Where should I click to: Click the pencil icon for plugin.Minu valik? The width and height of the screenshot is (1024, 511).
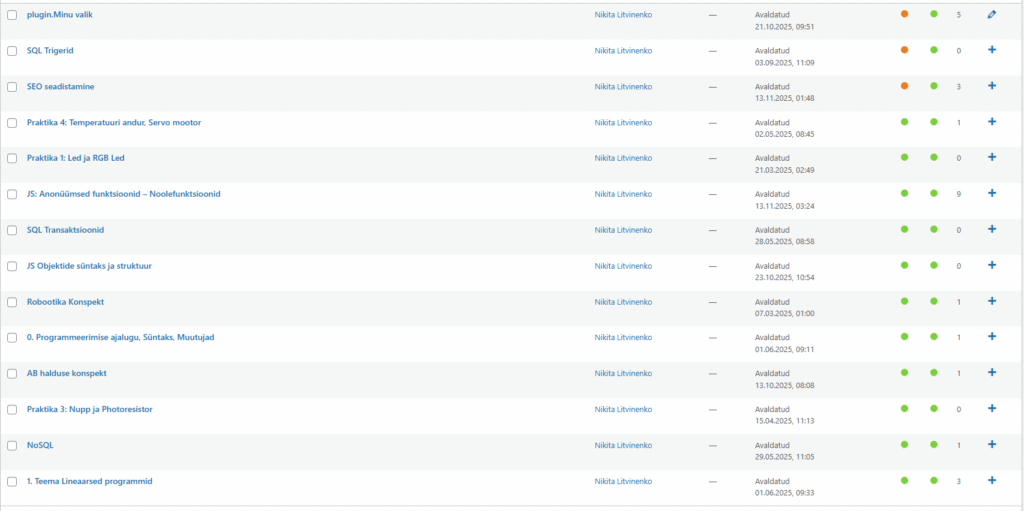[x=991, y=14]
